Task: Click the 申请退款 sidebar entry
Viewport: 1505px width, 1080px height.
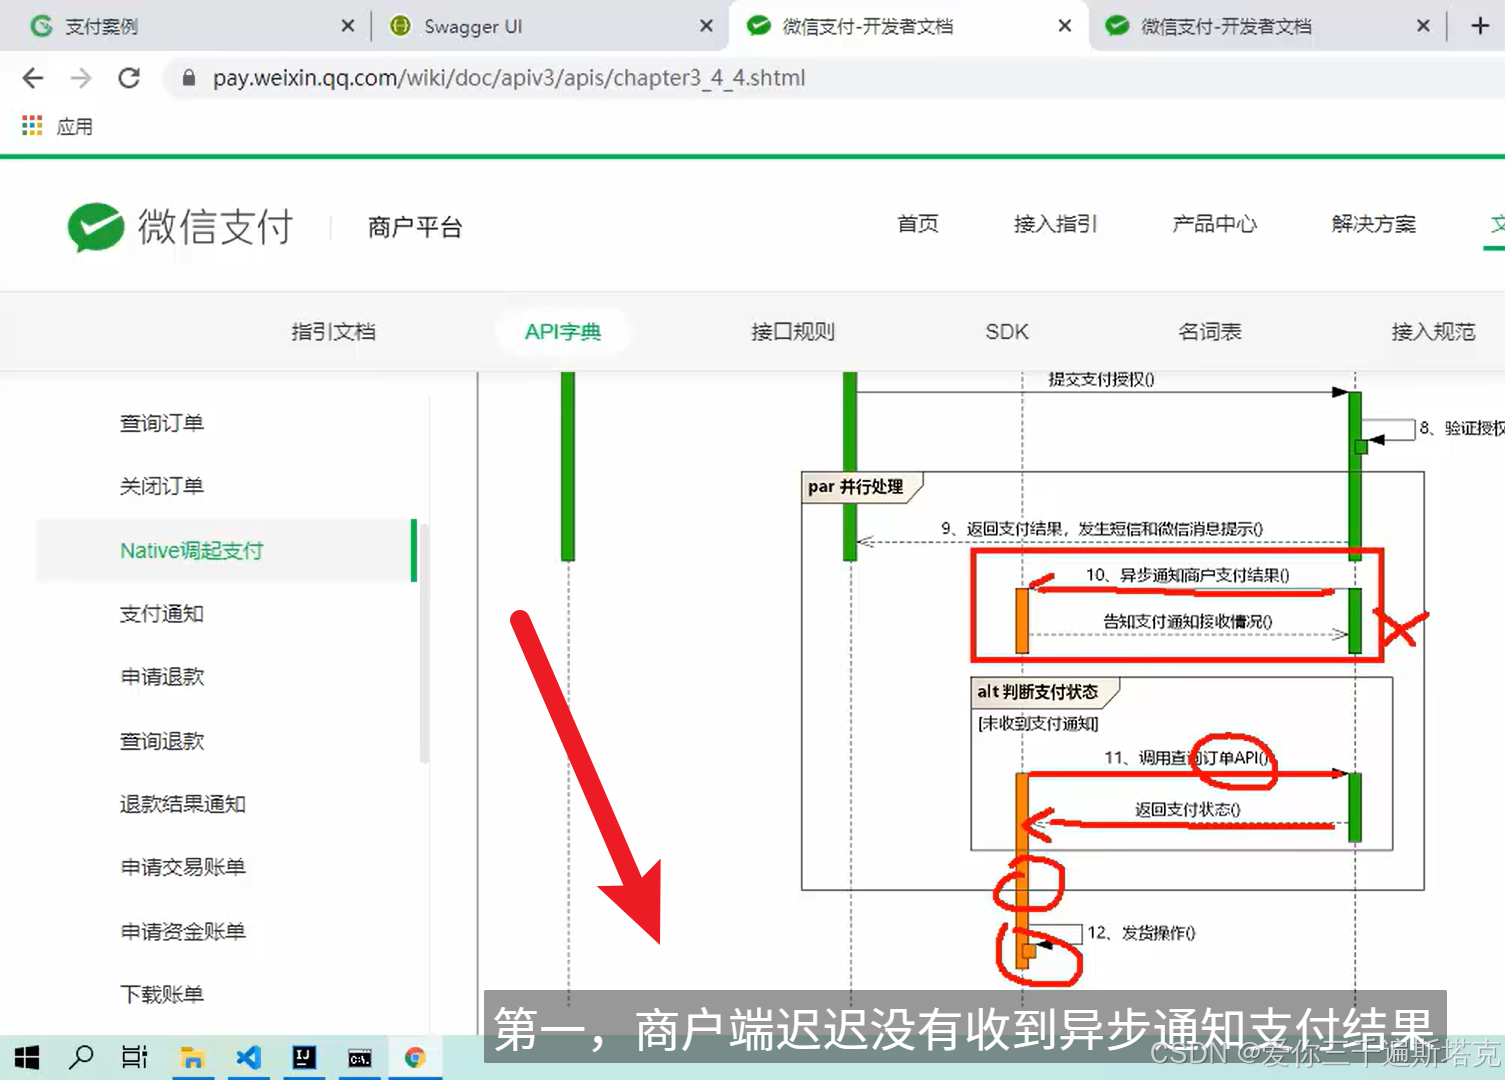Action: [x=161, y=677]
